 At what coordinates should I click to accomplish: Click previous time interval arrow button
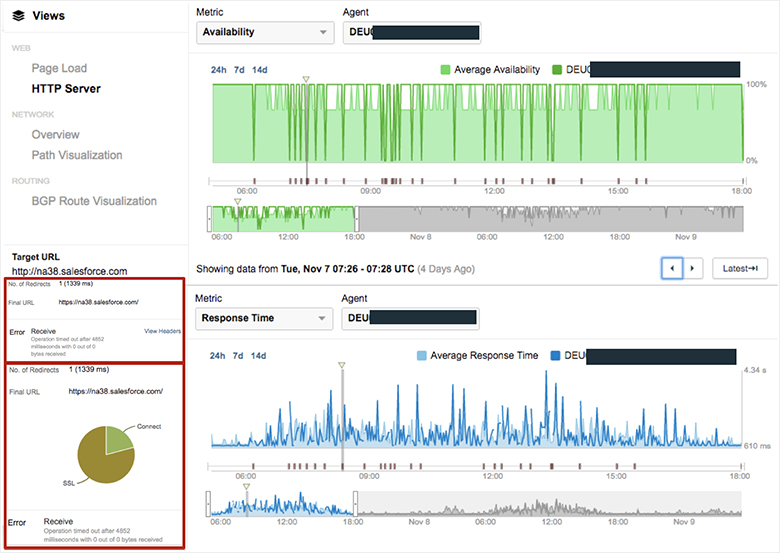coord(672,268)
